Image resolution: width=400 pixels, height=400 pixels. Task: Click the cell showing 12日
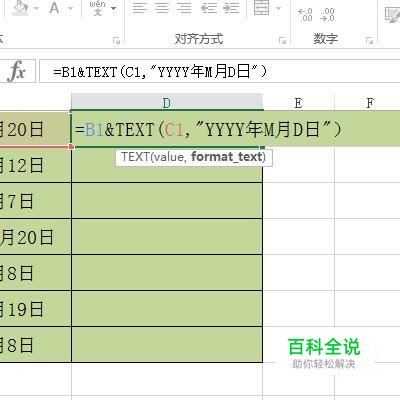pos(35,165)
